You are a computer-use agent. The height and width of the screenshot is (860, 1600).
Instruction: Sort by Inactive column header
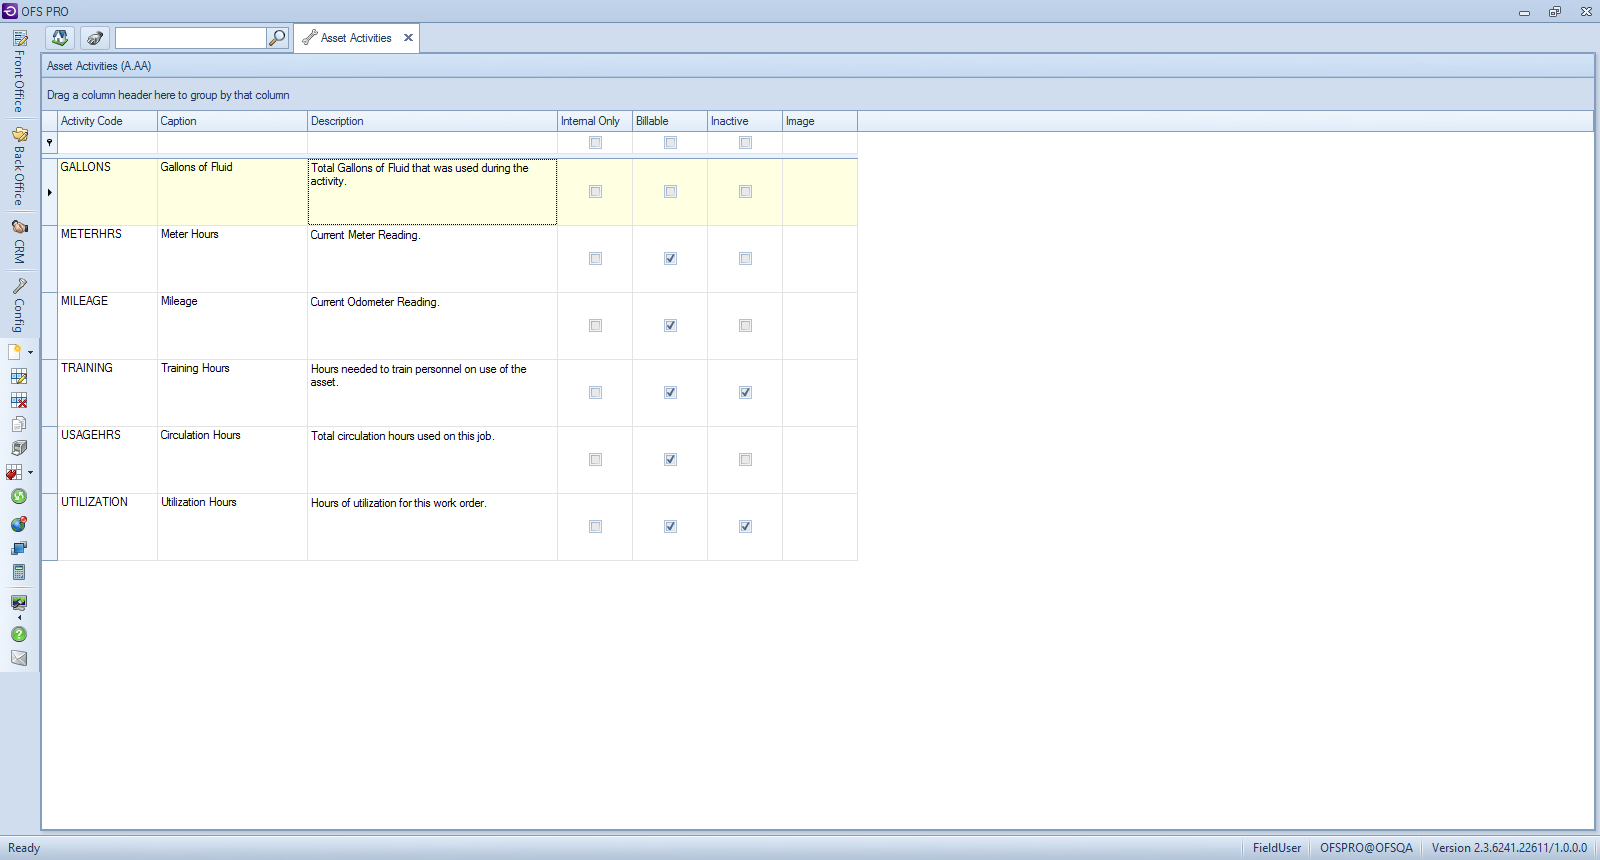(745, 121)
